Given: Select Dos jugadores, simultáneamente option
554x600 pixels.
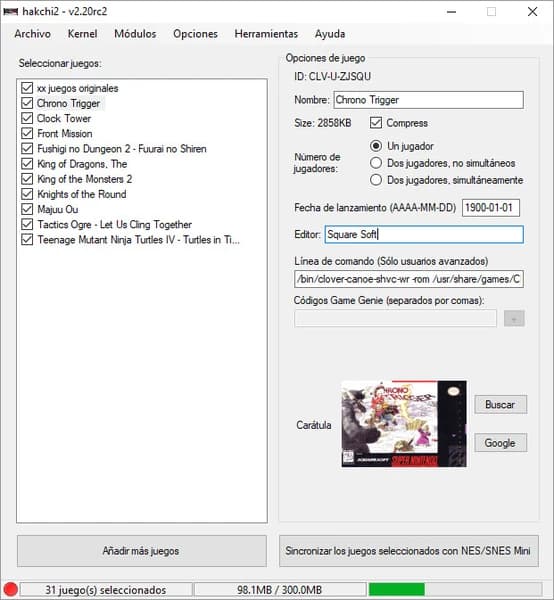Looking at the screenshot, I should point(376,180).
